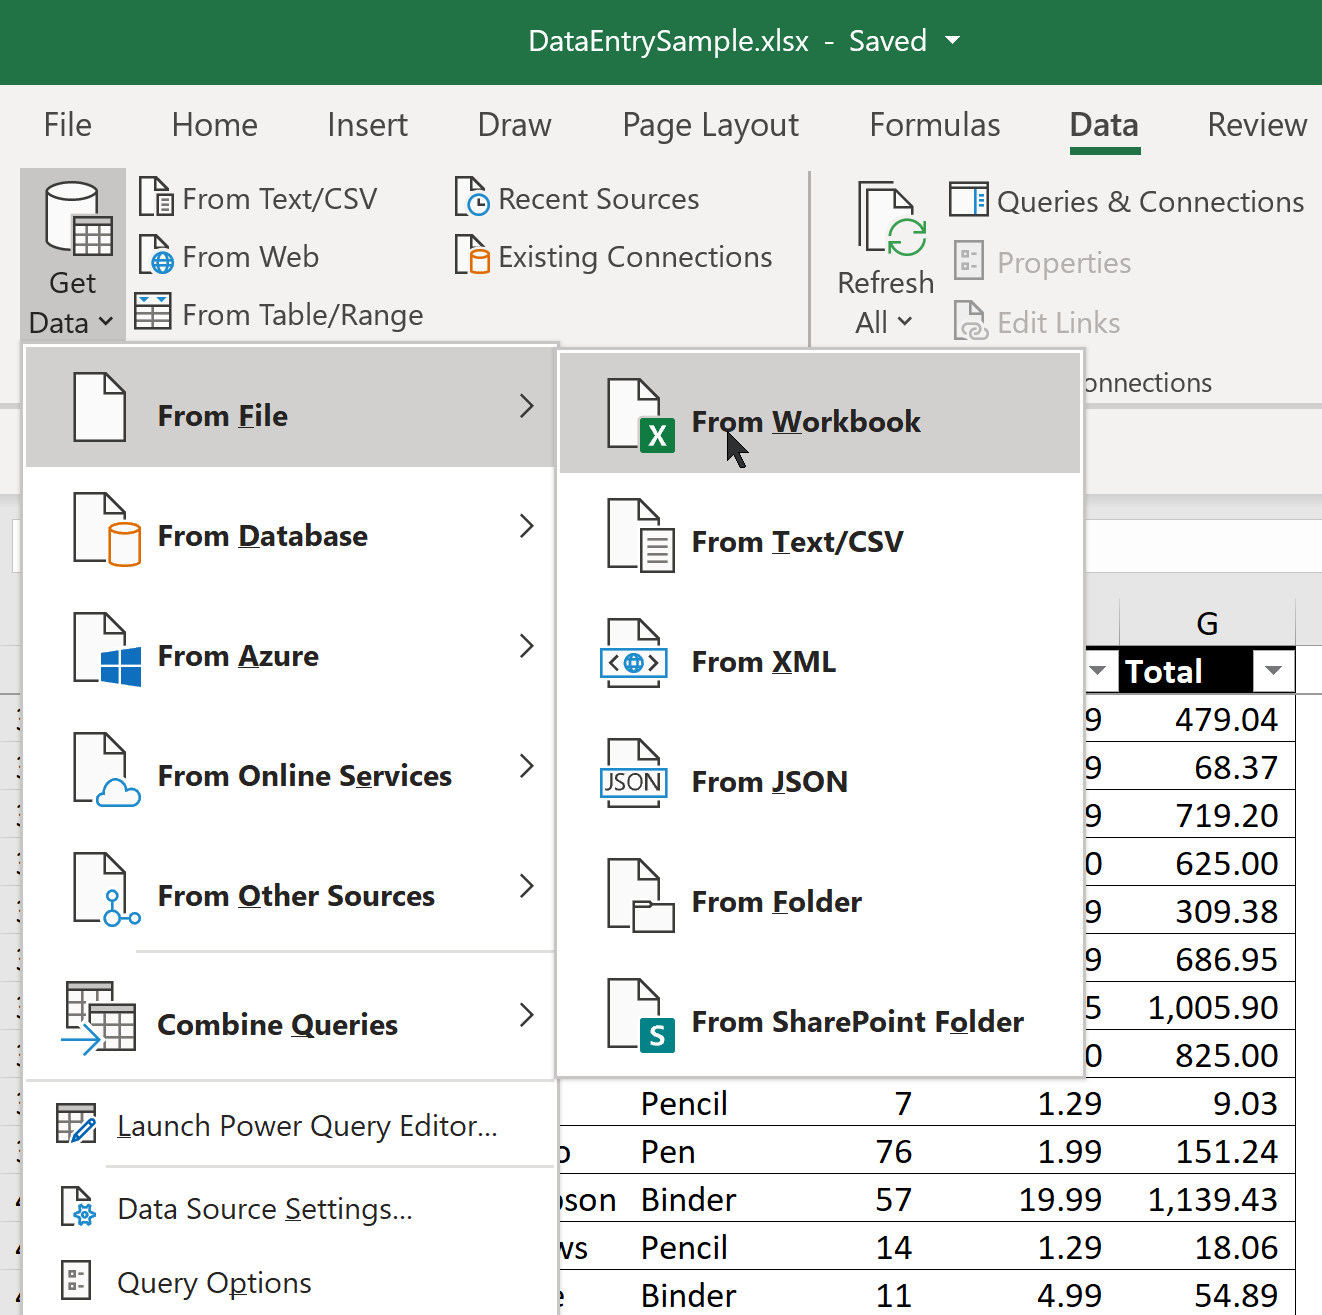This screenshot has height=1315, width=1322.
Task: Click the Pen cell in the table
Action: click(x=730, y=1151)
